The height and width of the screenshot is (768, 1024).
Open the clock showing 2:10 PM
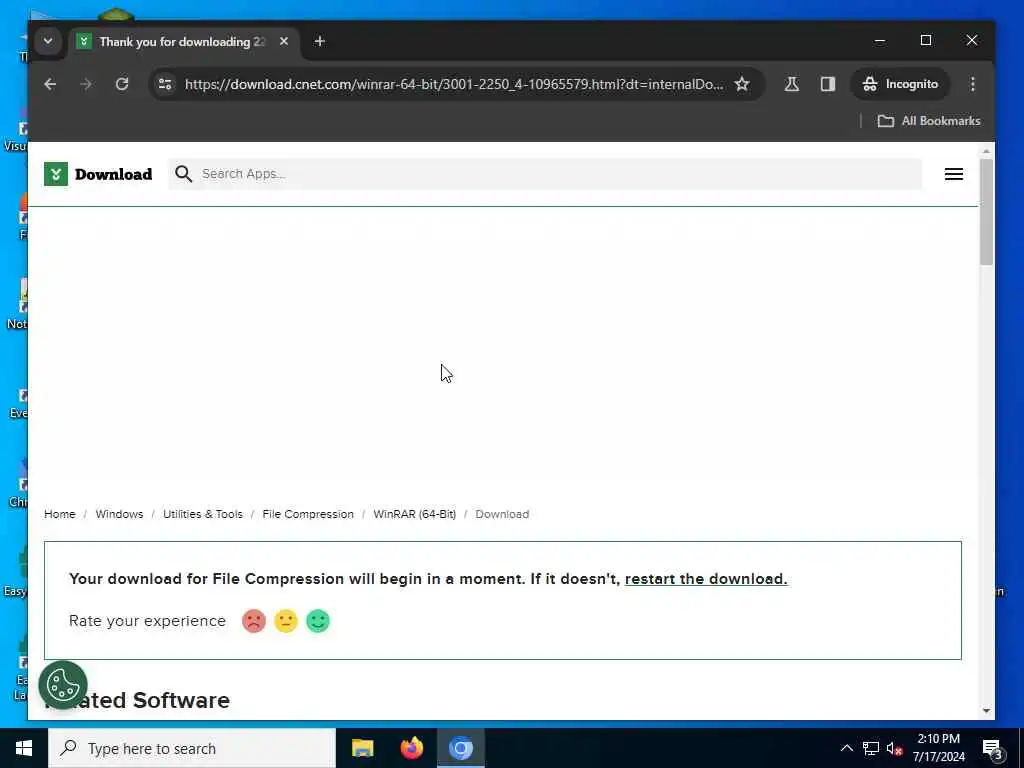point(938,748)
